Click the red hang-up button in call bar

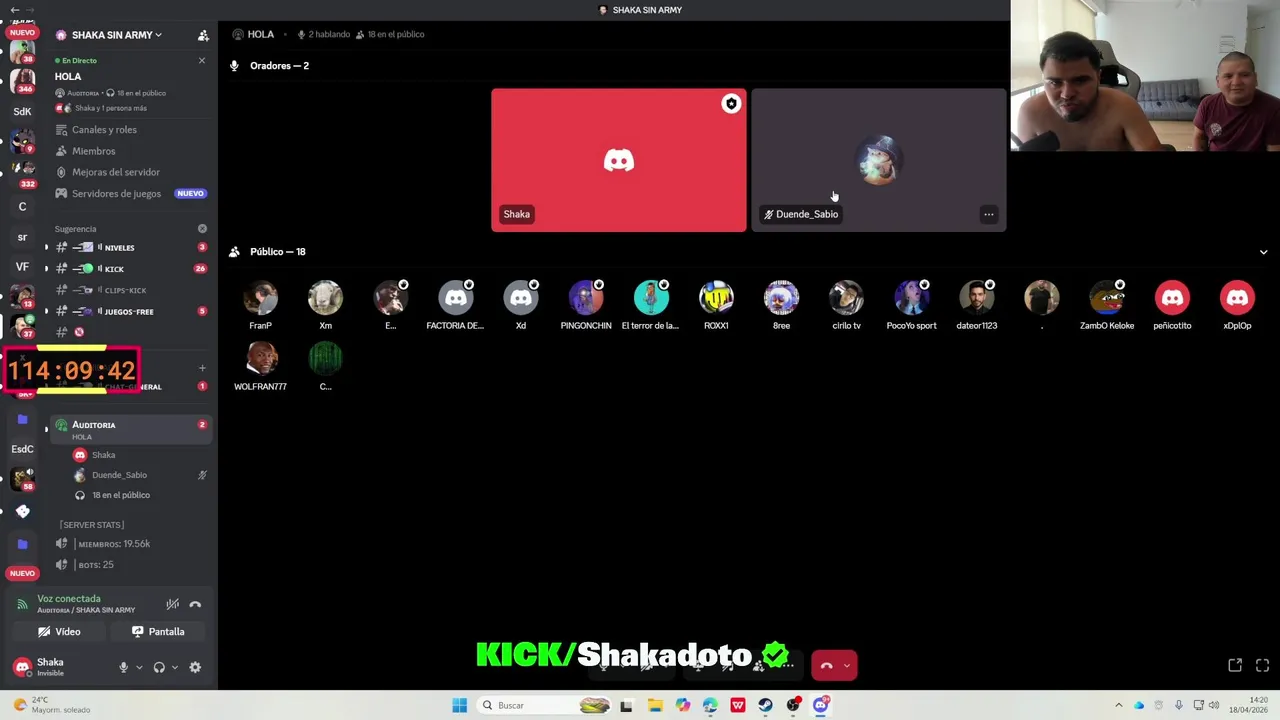[x=826, y=665]
